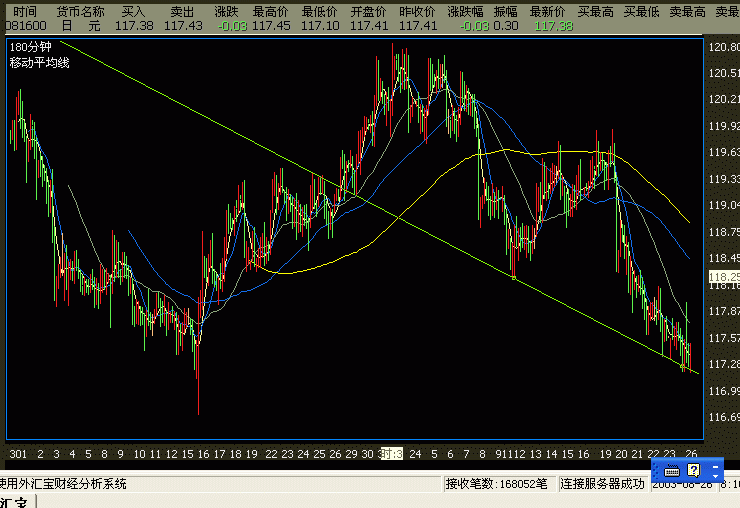Click the 119.04 price axis label

724,205
